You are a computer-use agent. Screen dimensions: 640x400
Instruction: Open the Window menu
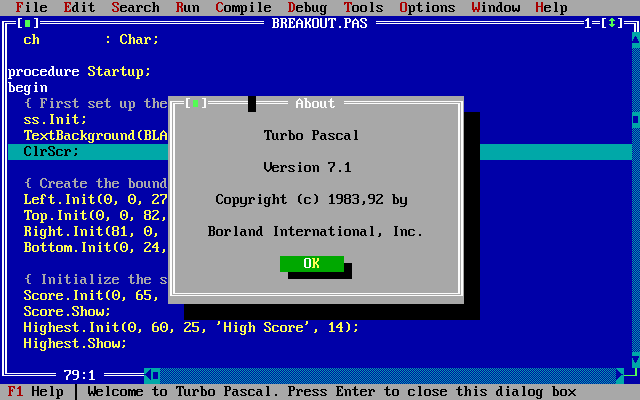point(496,7)
